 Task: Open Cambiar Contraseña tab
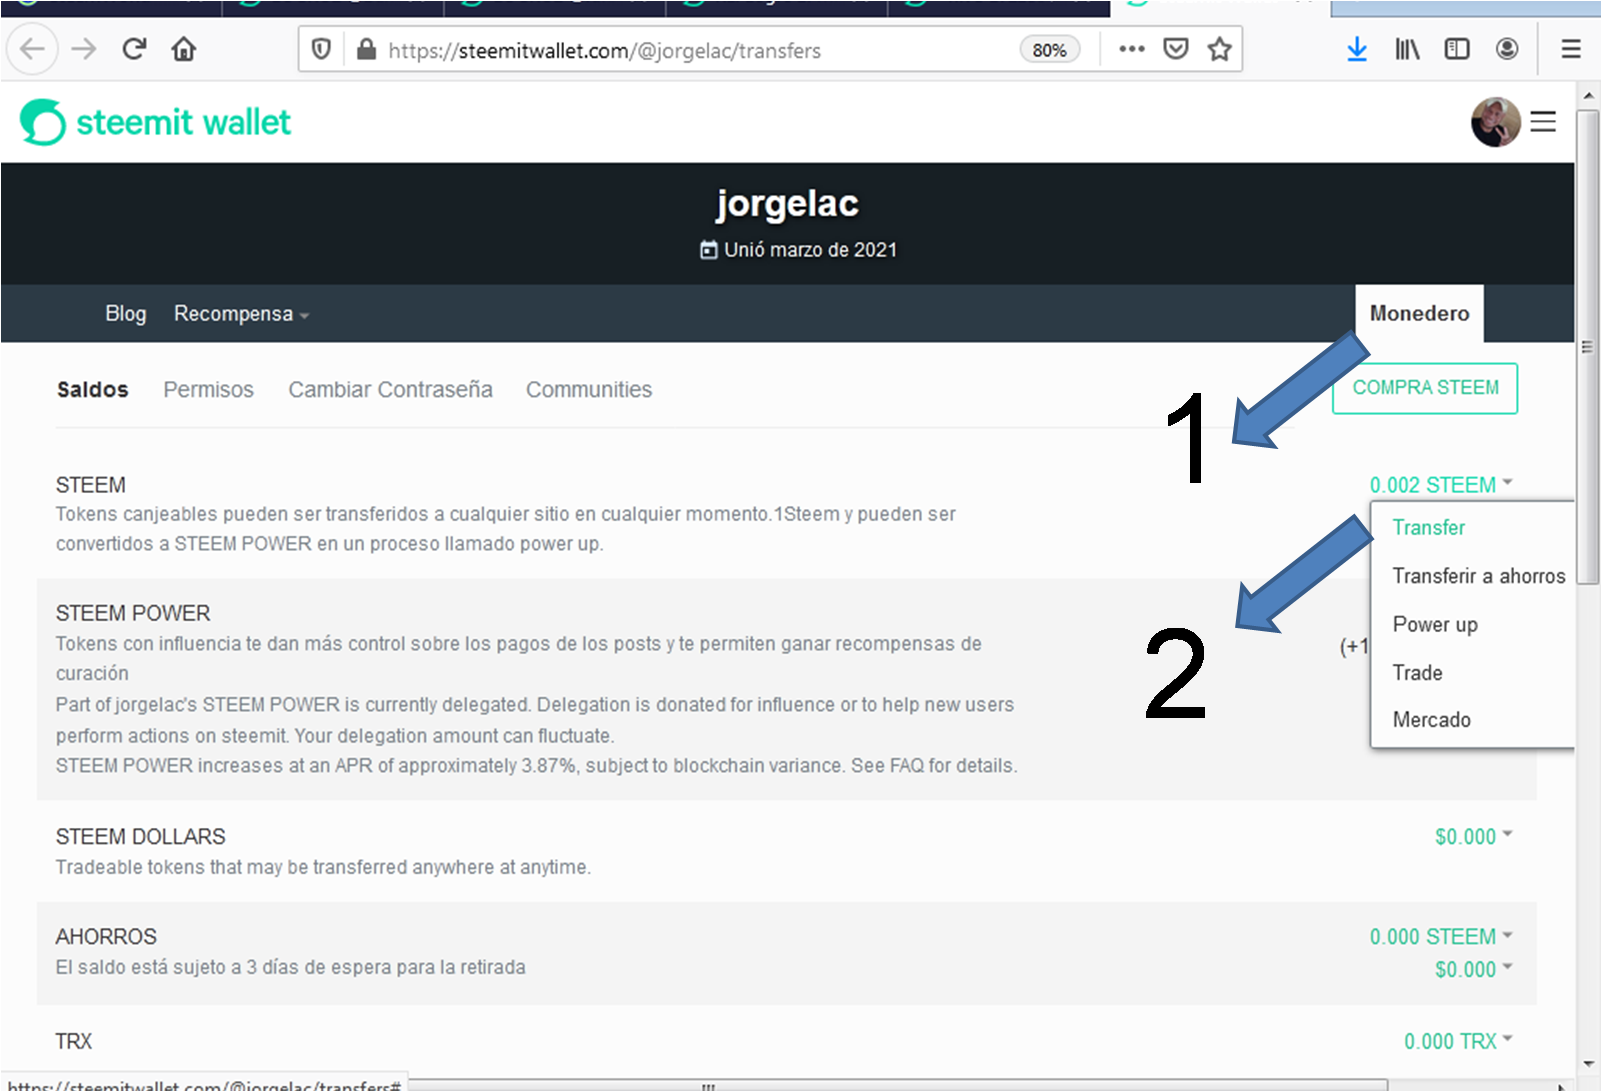click(390, 390)
